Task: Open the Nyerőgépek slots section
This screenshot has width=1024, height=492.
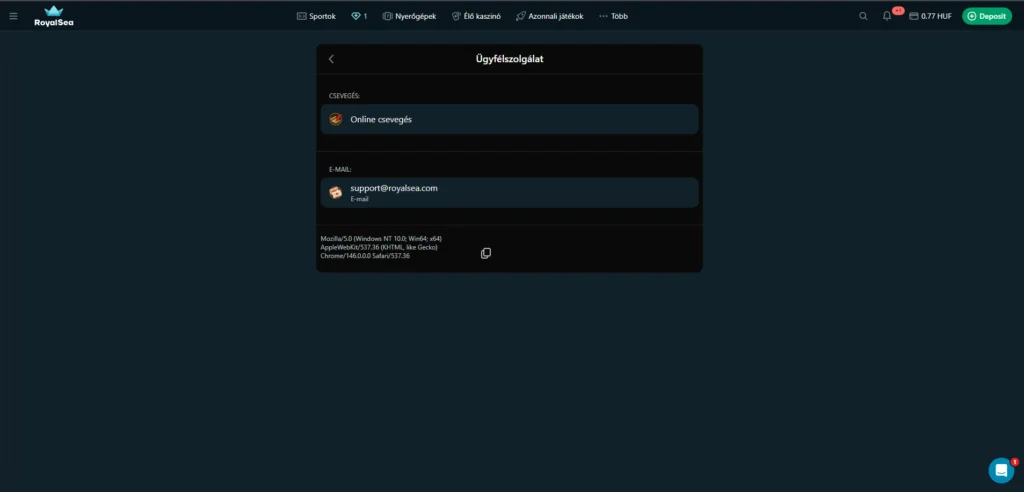Action: (x=409, y=16)
